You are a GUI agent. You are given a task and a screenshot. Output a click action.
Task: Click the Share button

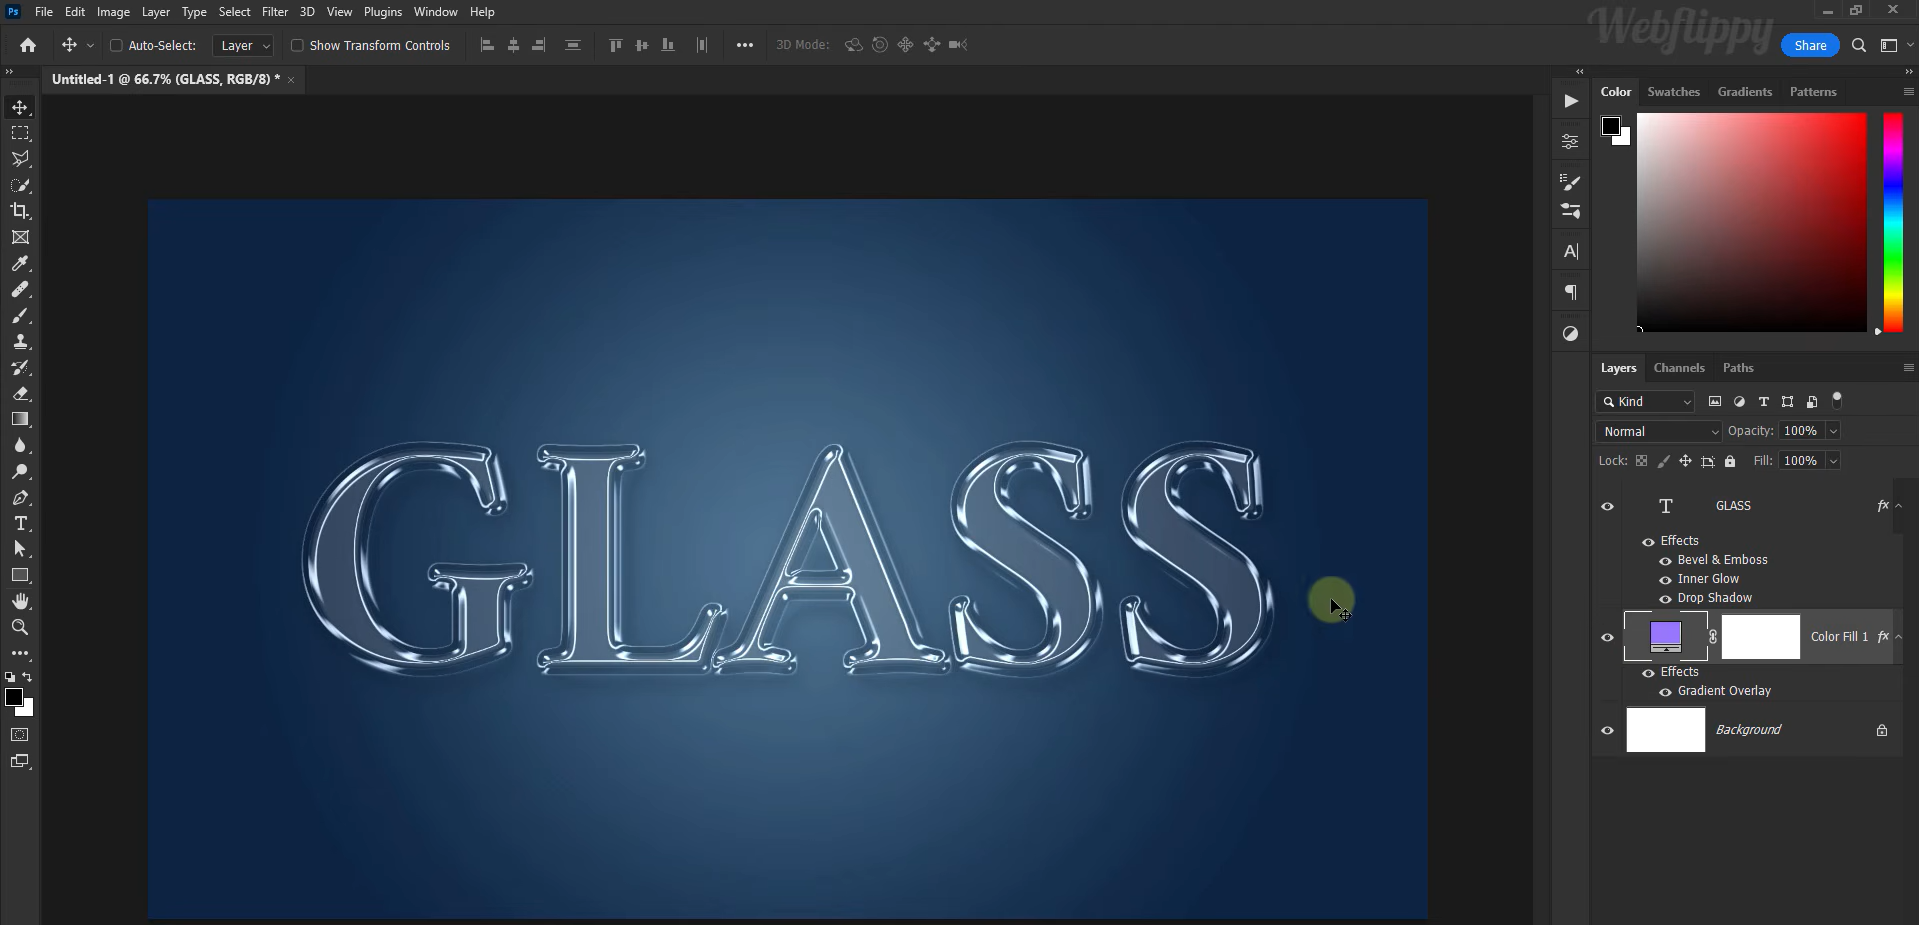pos(1810,45)
